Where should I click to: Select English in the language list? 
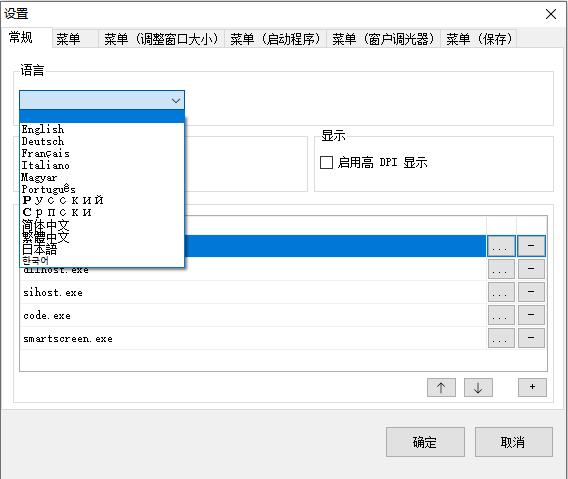(102, 129)
